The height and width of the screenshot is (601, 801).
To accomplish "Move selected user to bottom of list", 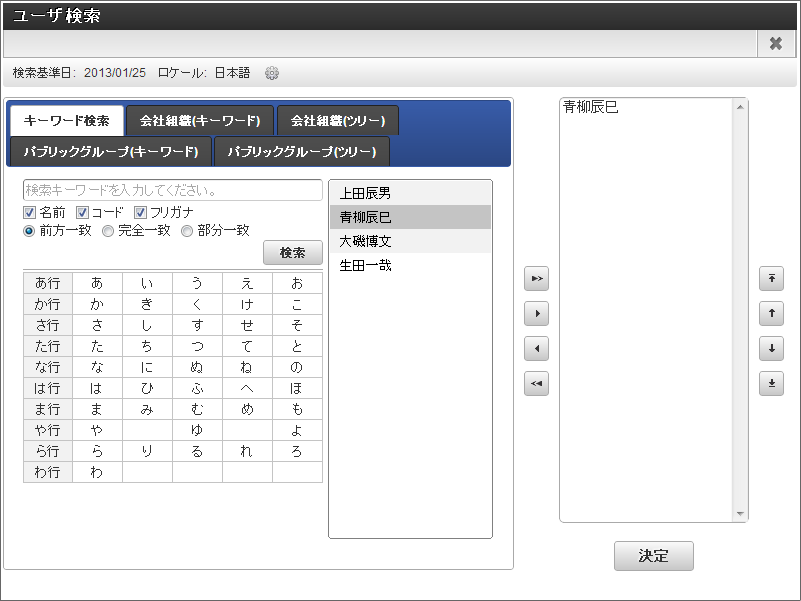I will [x=771, y=383].
